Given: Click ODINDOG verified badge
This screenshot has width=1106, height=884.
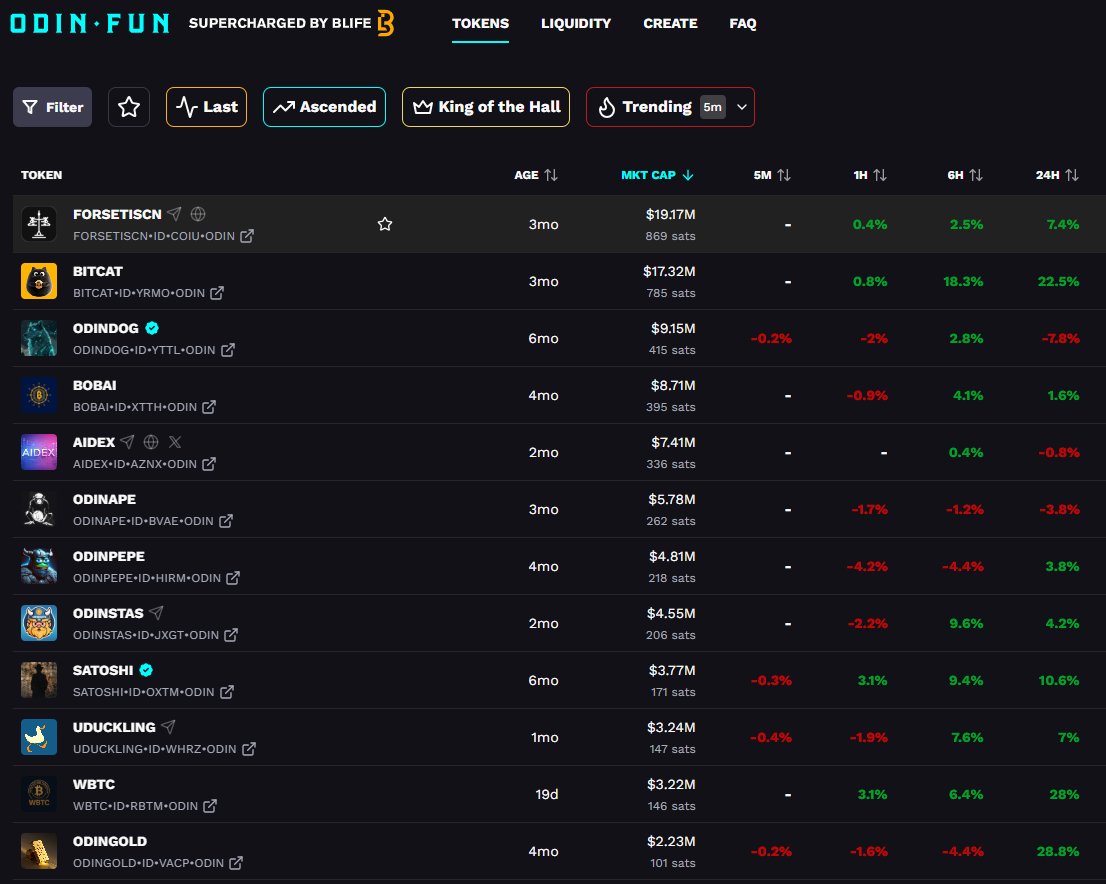Looking at the screenshot, I should tap(152, 328).
